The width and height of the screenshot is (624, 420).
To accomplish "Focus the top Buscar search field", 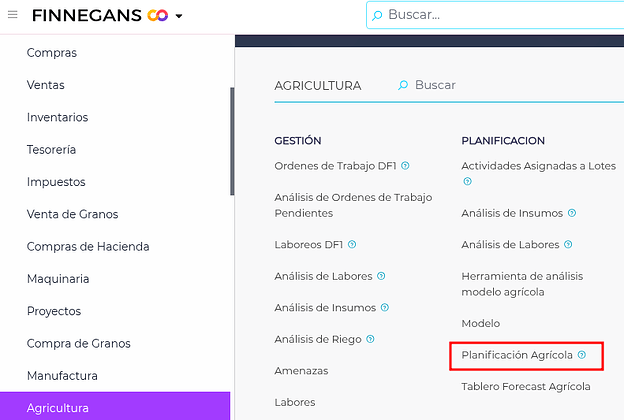I will click(x=500, y=15).
